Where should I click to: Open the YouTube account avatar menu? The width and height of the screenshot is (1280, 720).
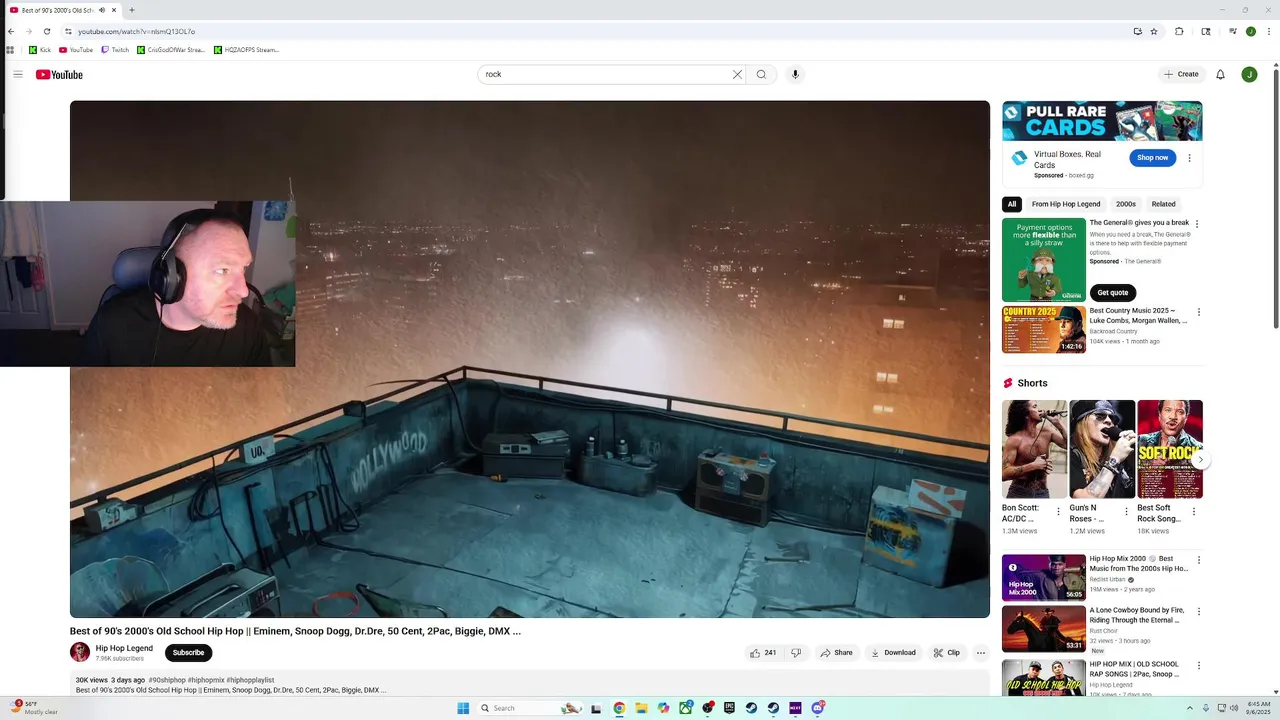point(1249,74)
